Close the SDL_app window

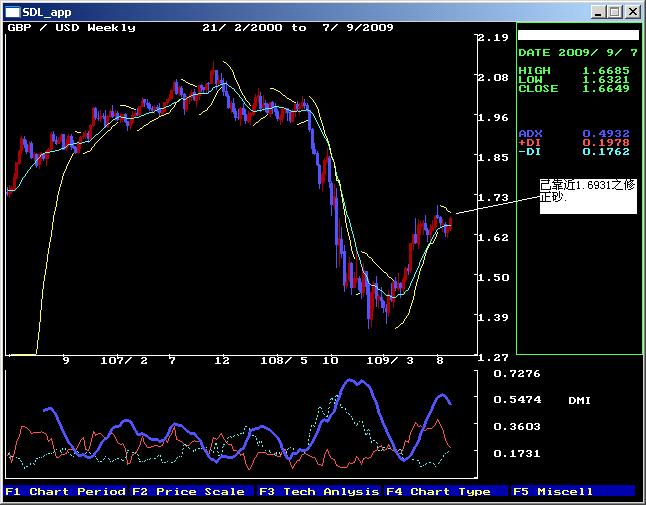click(x=632, y=12)
